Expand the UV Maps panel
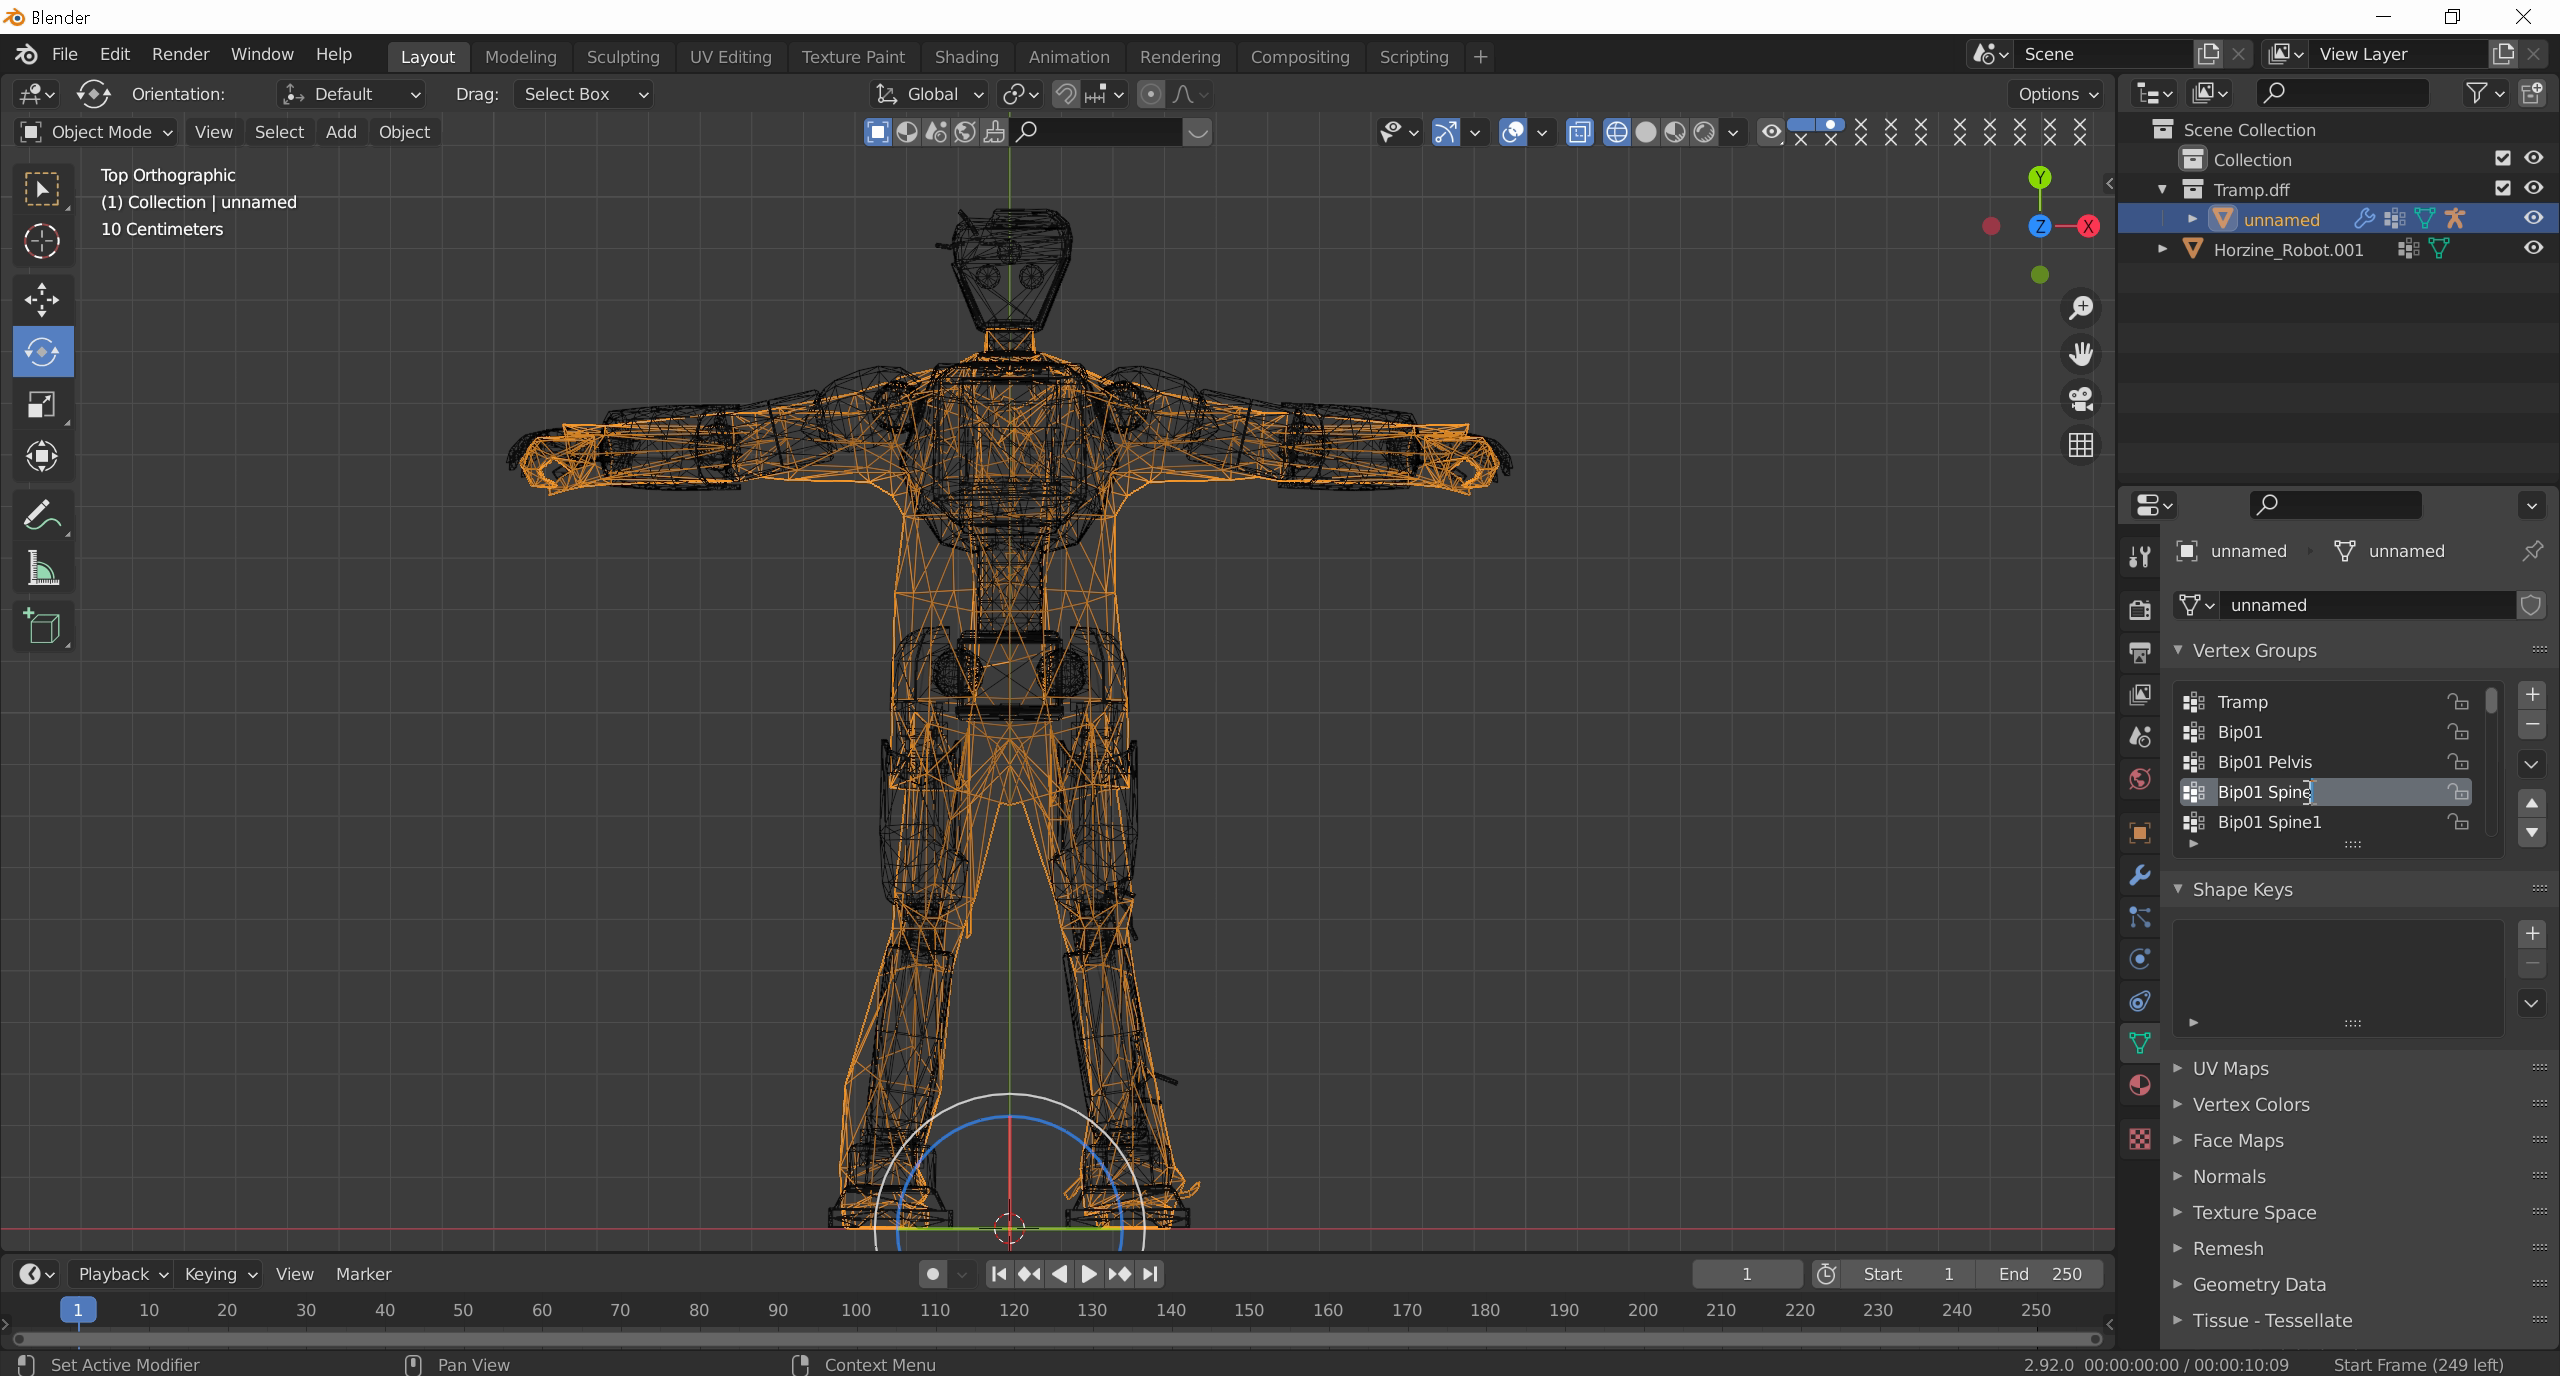2560x1376 pixels. pos(2230,1068)
